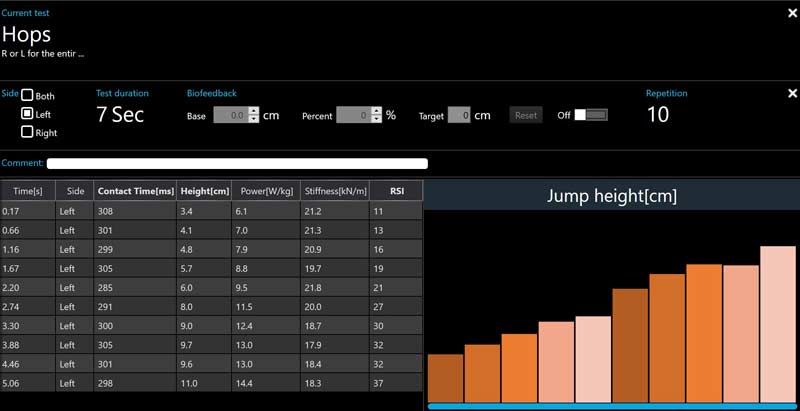Click the Jump height[cm] chart title
Screen dimensions: 800x411
(612, 196)
